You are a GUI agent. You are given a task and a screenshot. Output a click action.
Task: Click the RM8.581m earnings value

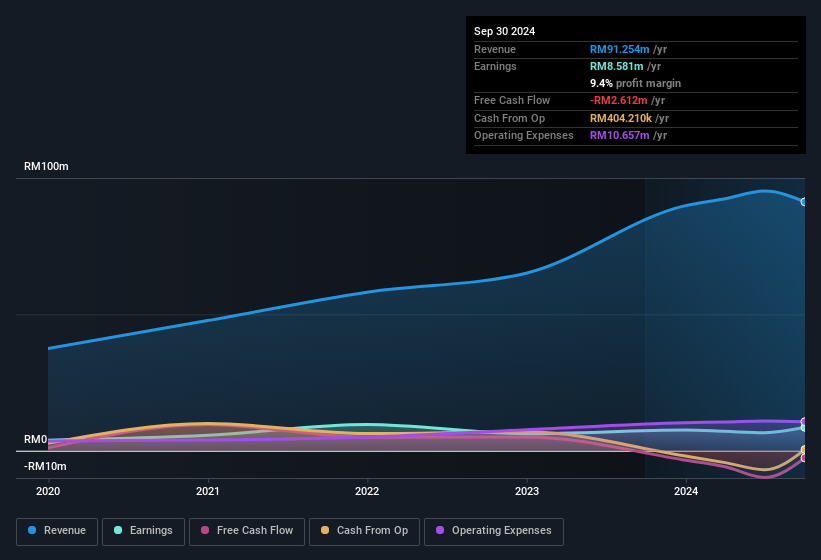click(617, 66)
